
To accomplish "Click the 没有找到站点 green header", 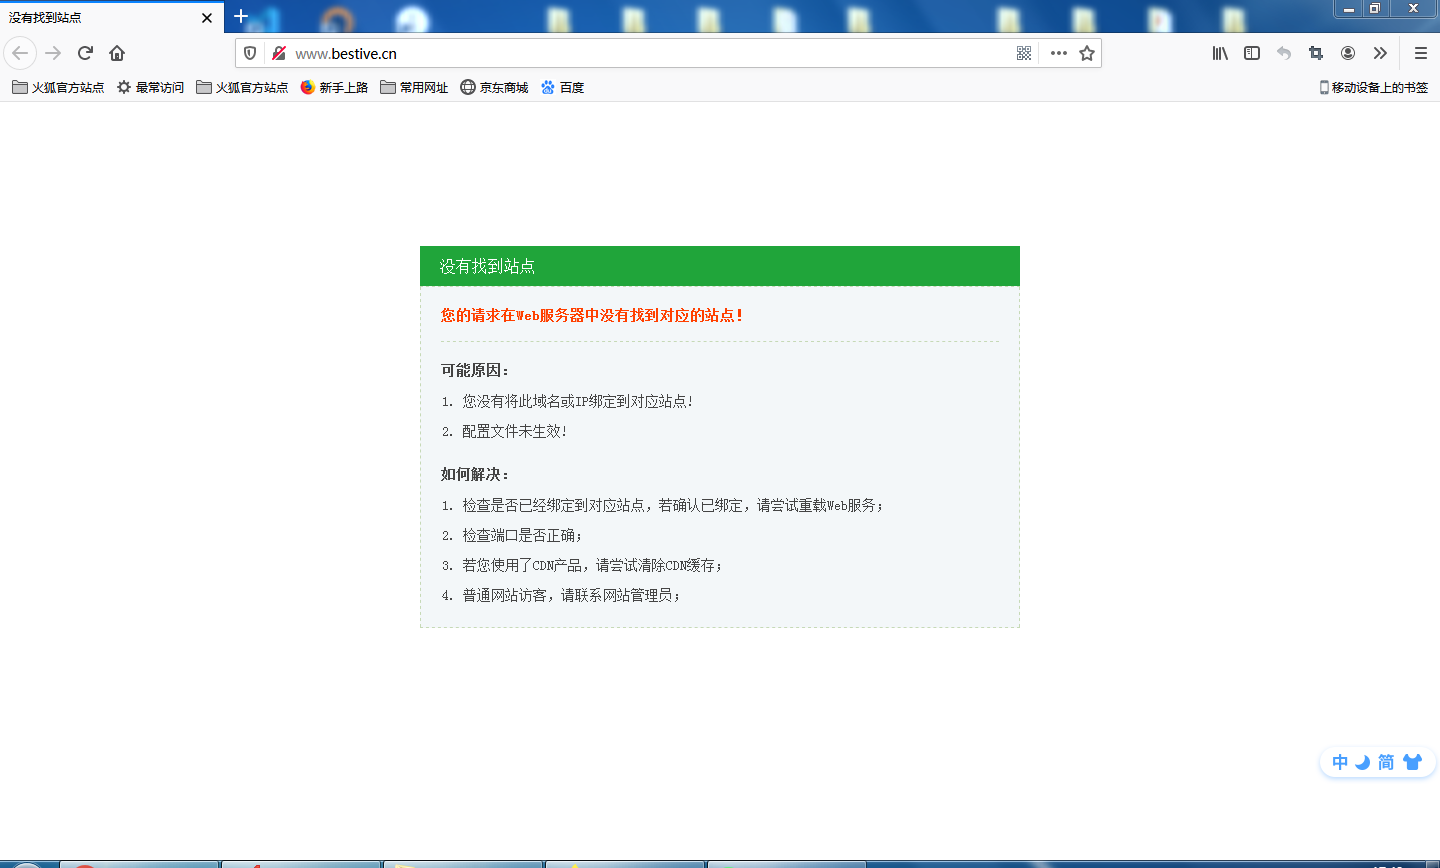I will pyautogui.click(x=720, y=266).
